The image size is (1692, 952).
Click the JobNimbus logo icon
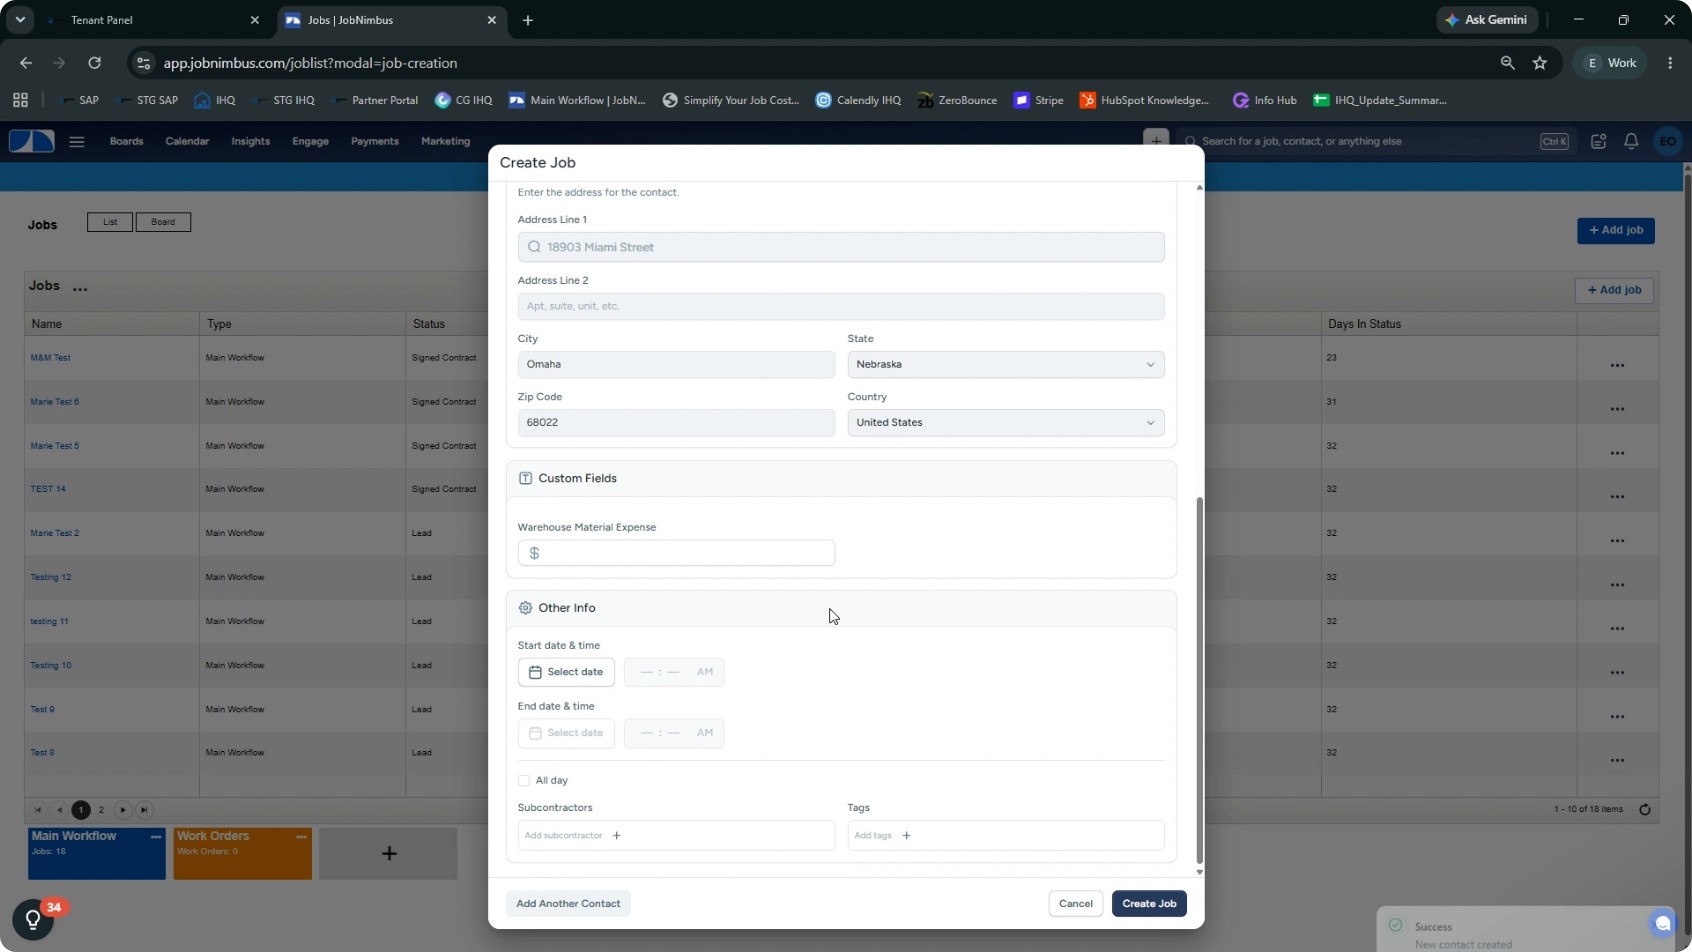click(32, 141)
